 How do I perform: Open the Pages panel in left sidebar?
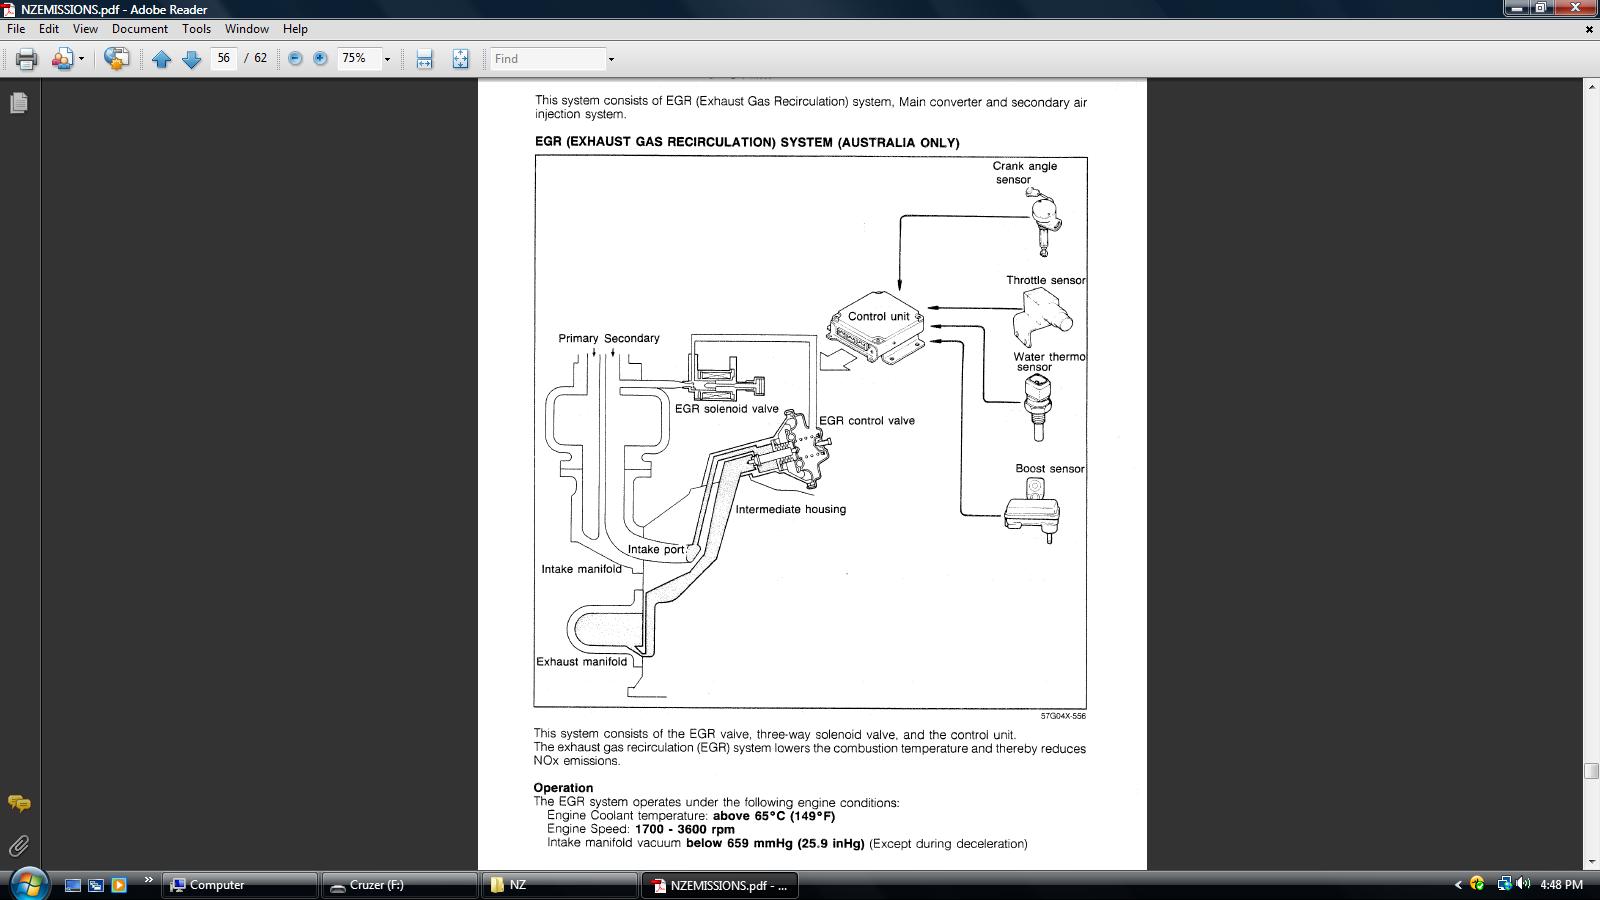(19, 103)
